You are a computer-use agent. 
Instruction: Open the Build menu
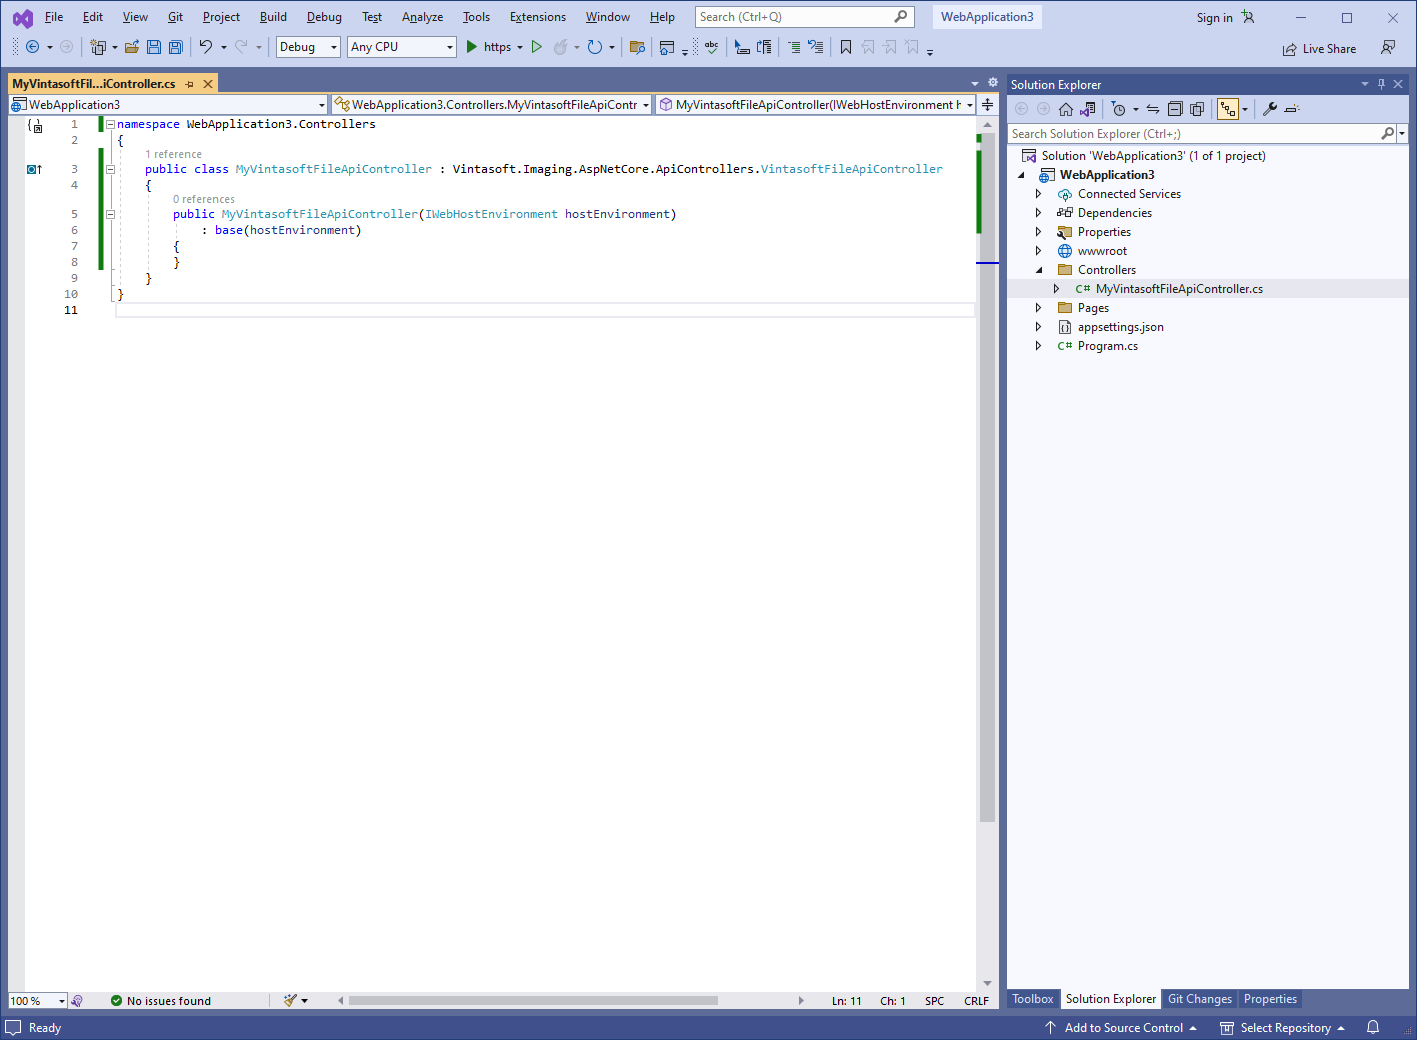pyautogui.click(x=273, y=17)
